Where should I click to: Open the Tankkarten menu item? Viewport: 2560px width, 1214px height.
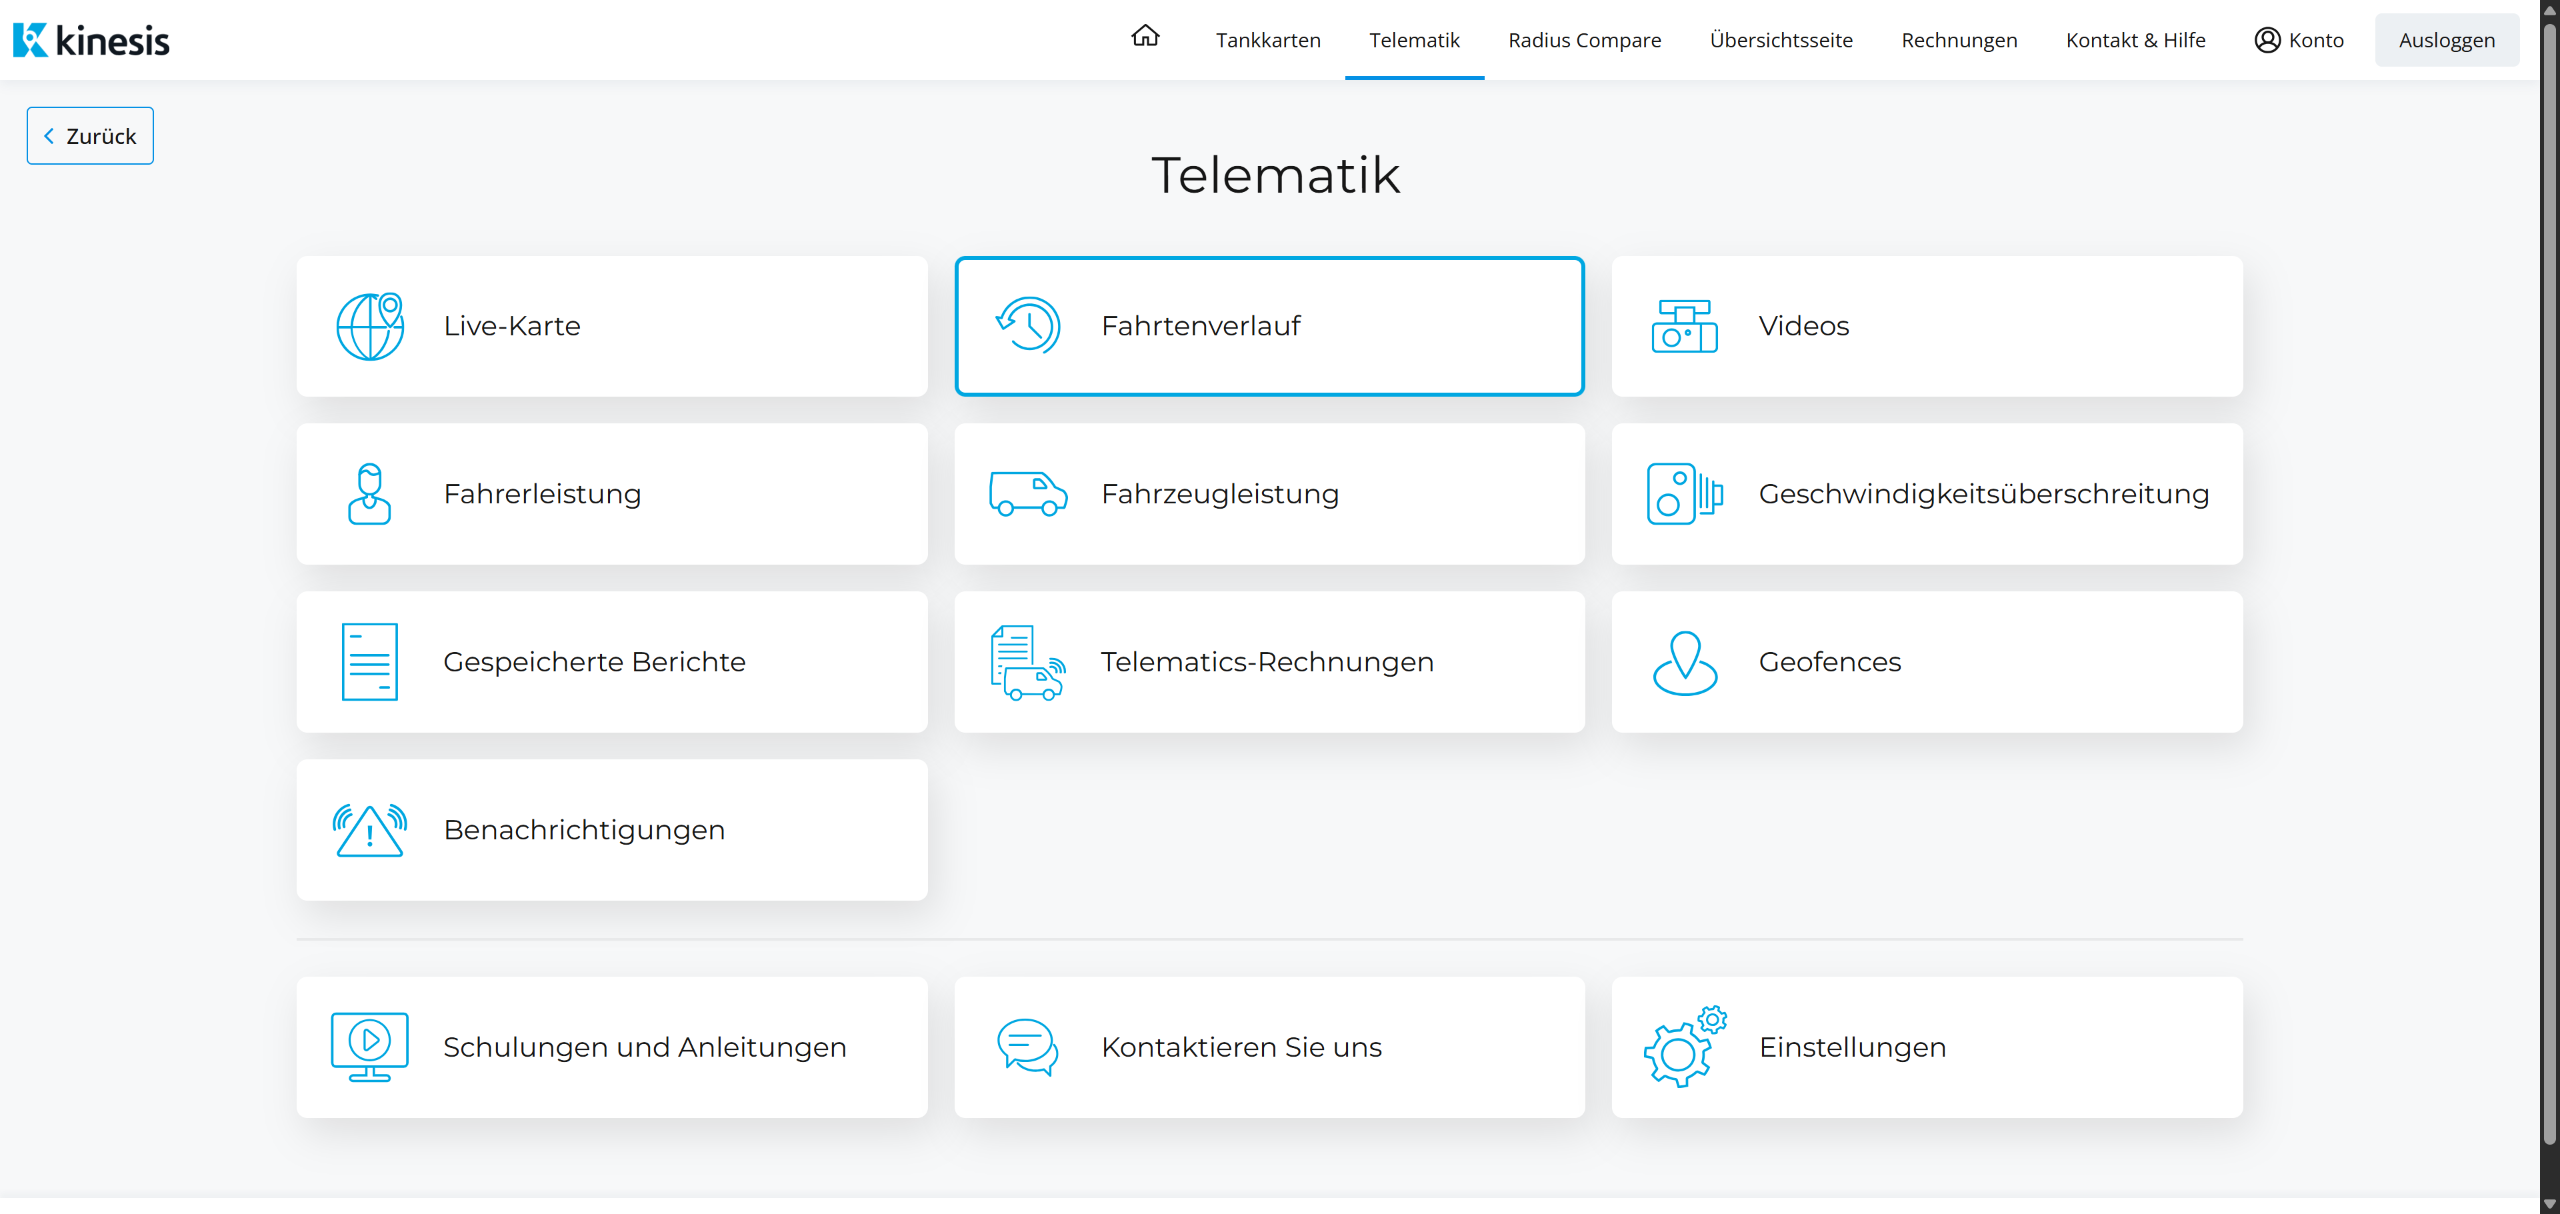1268,40
